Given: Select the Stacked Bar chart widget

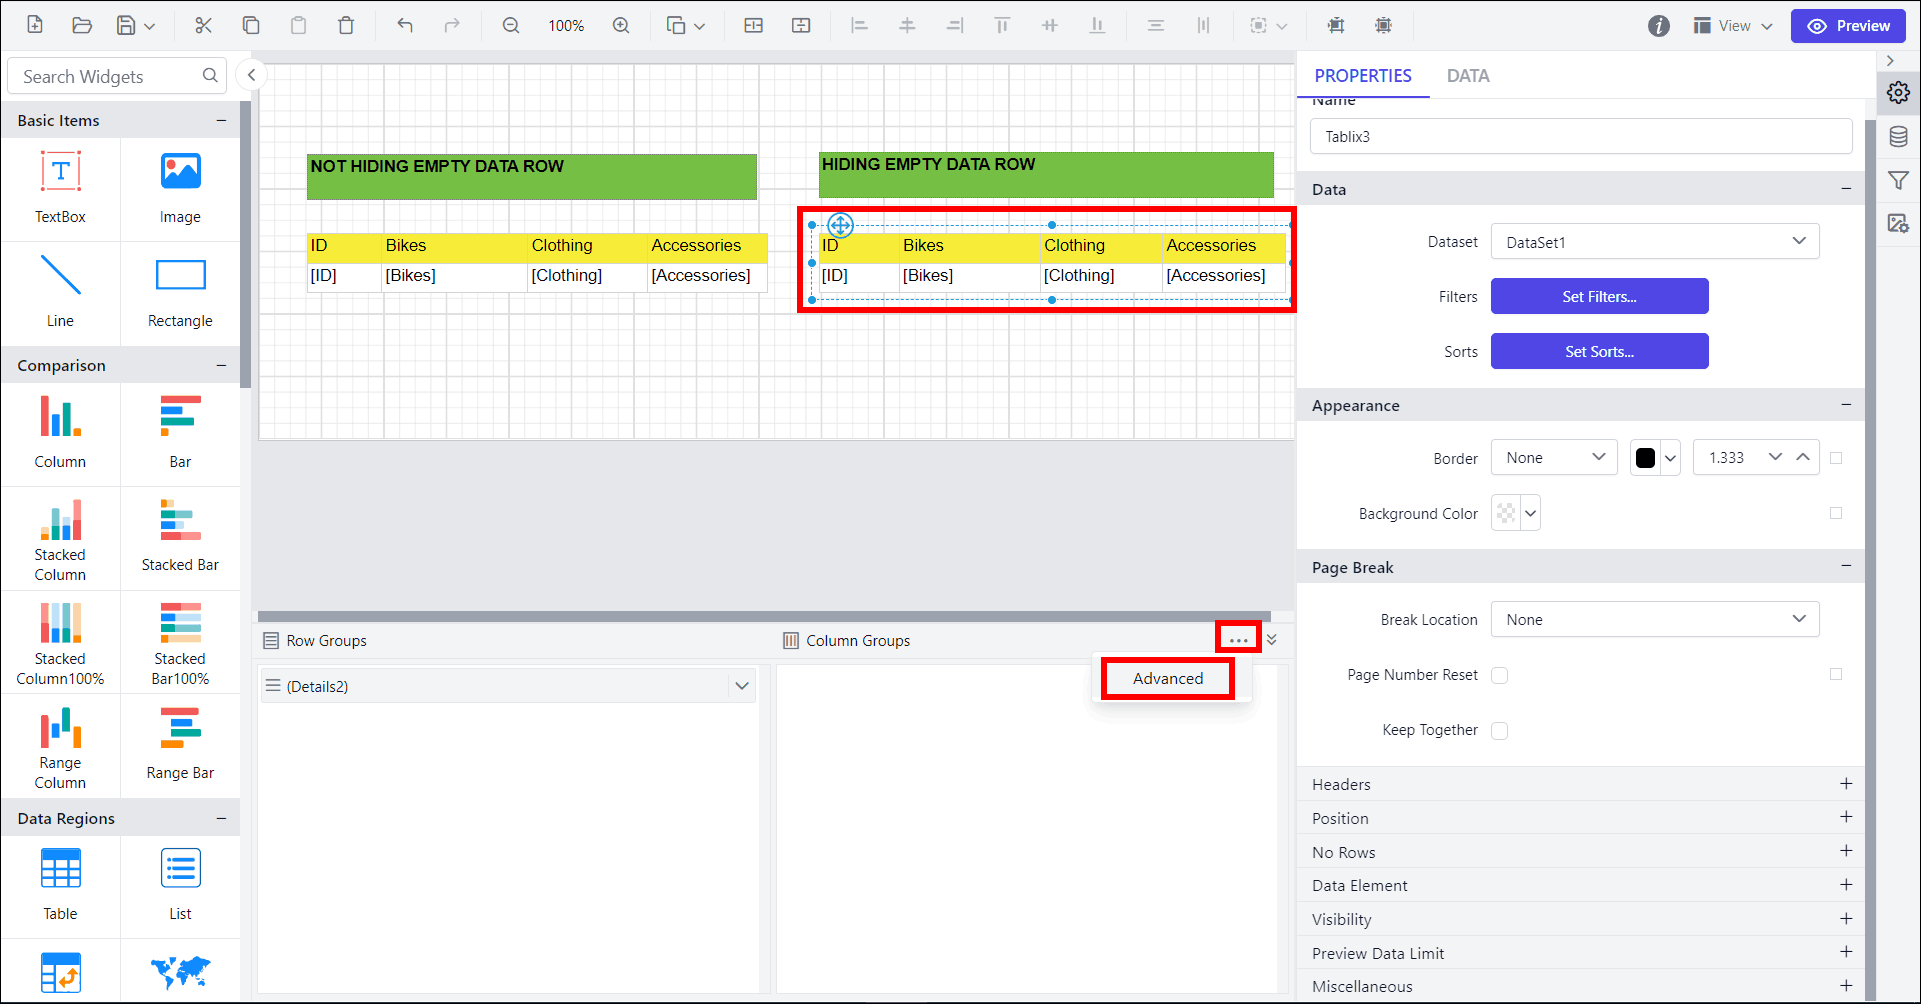Looking at the screenshot, I should [180, 535].
